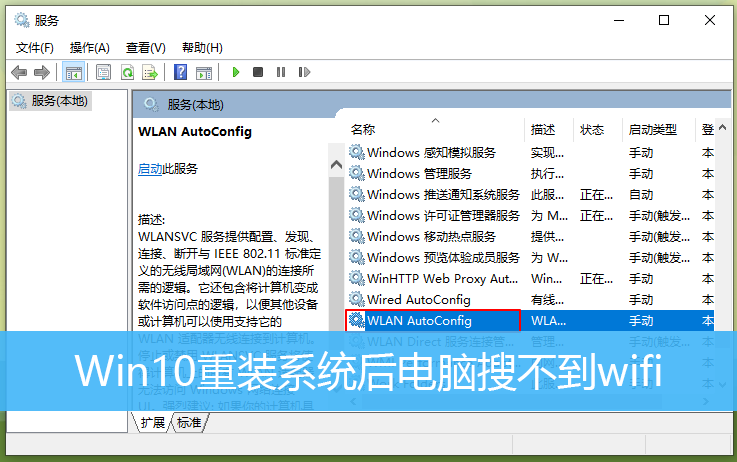Select the WinHTTP Web Proxy Aut... row
The height and width of the screenshot is (462, 737).
[x=531, y=279]
